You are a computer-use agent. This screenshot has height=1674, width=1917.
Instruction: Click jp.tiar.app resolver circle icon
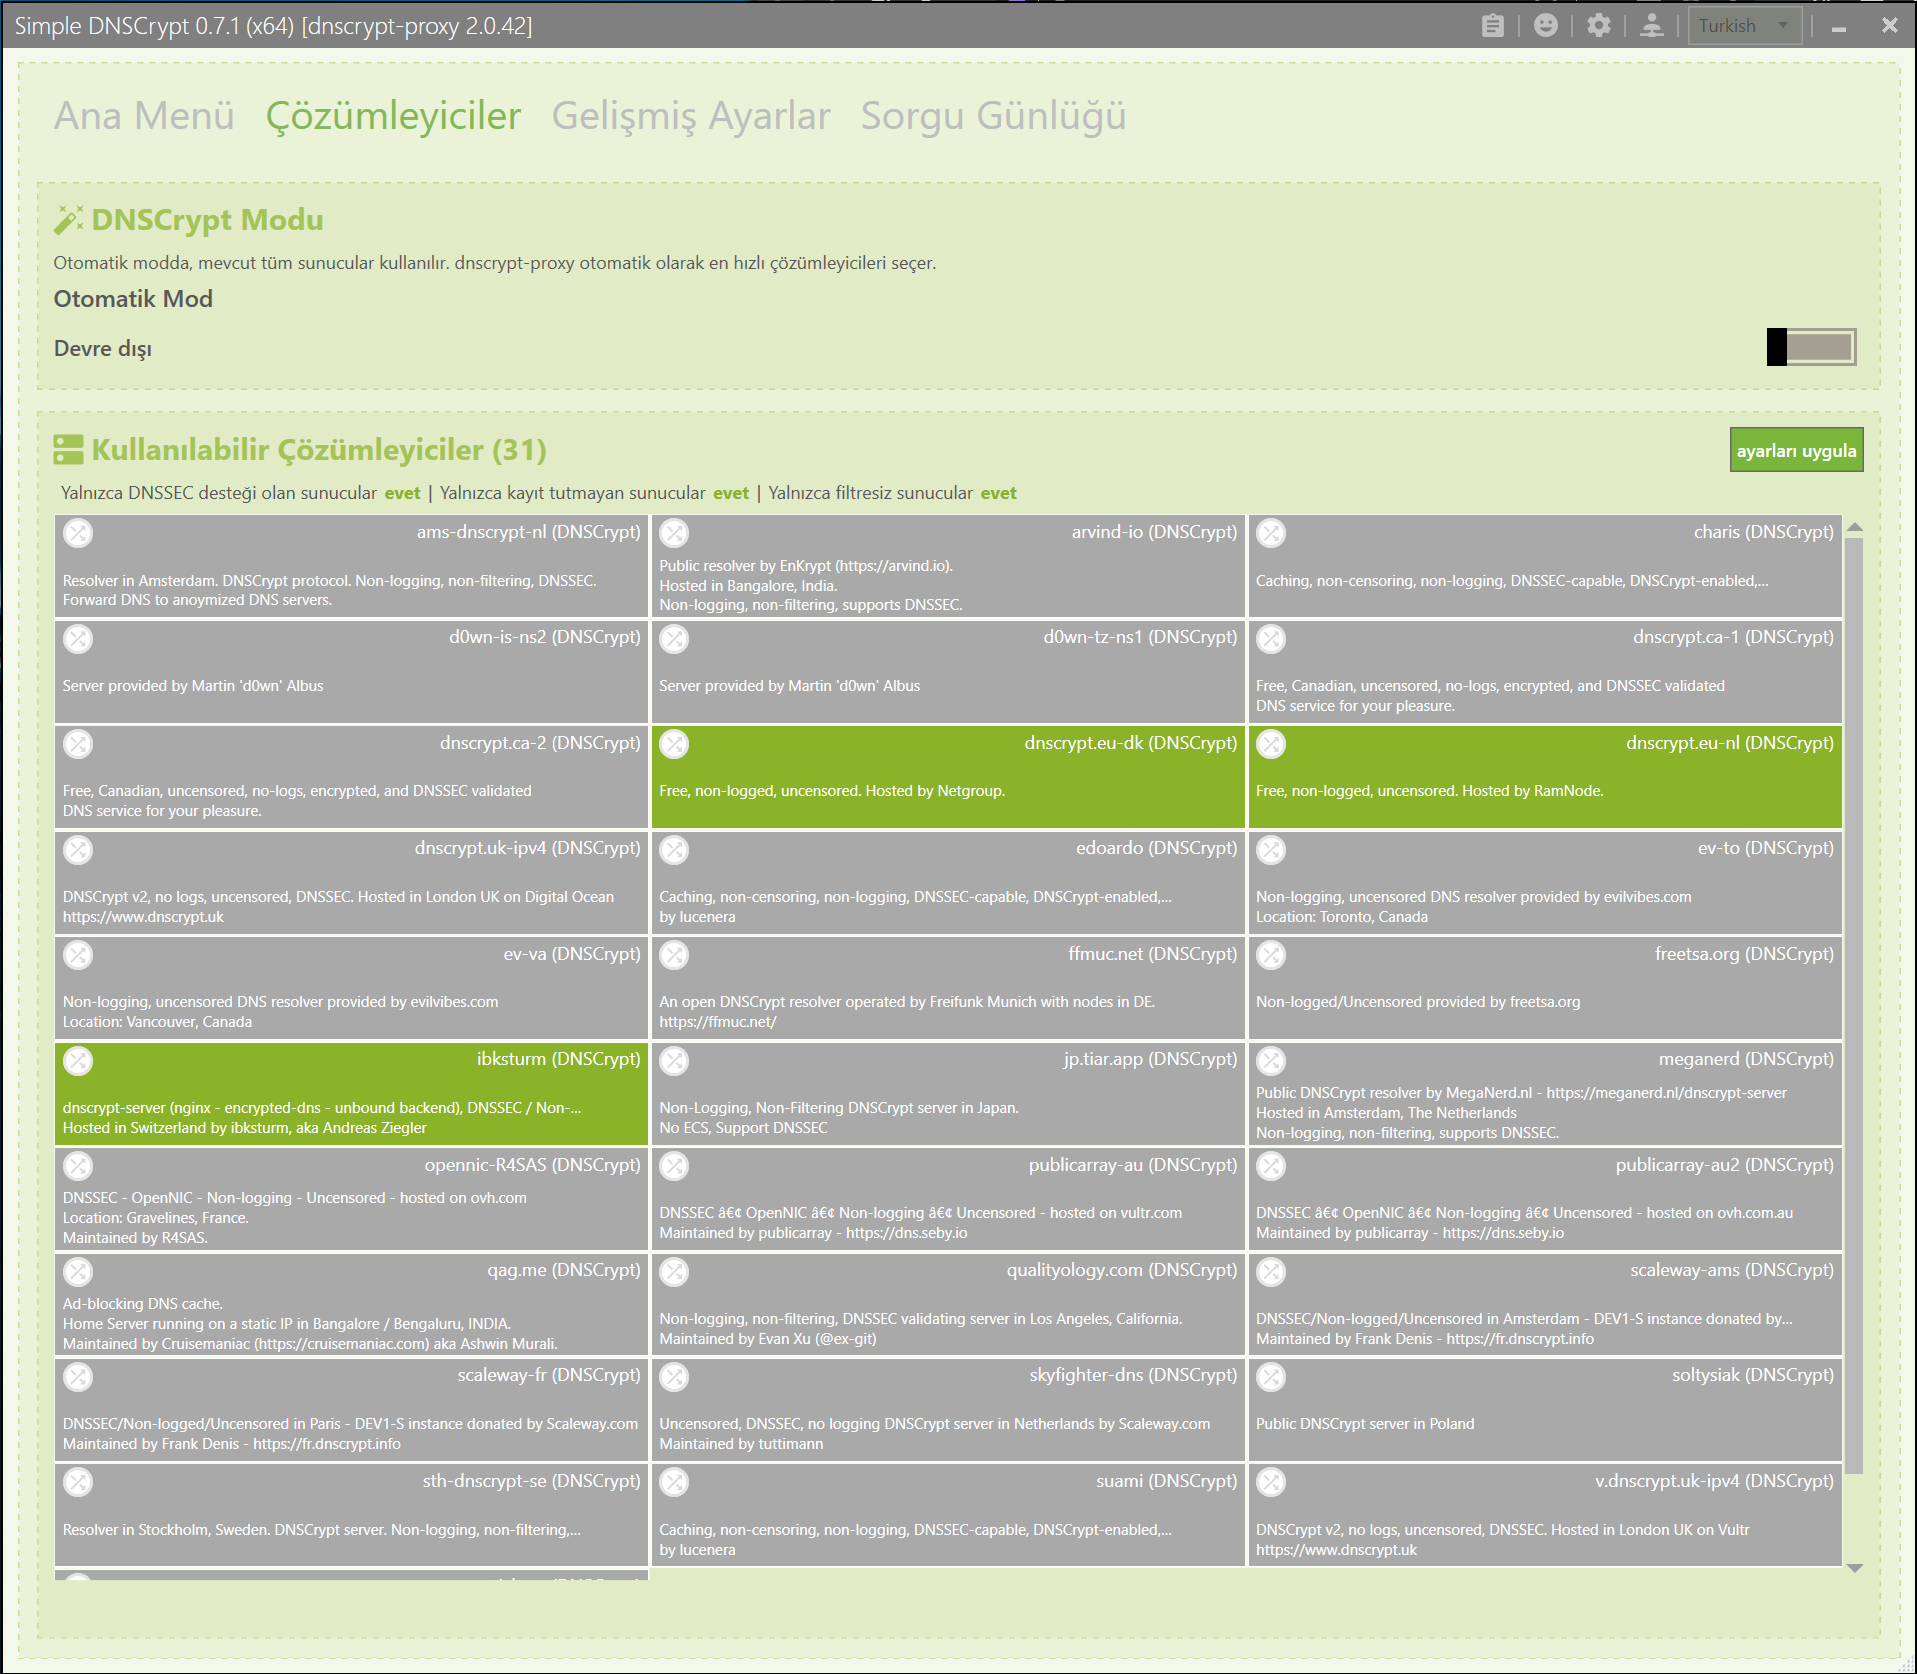pyautogui.click(x=674, y=1060)
